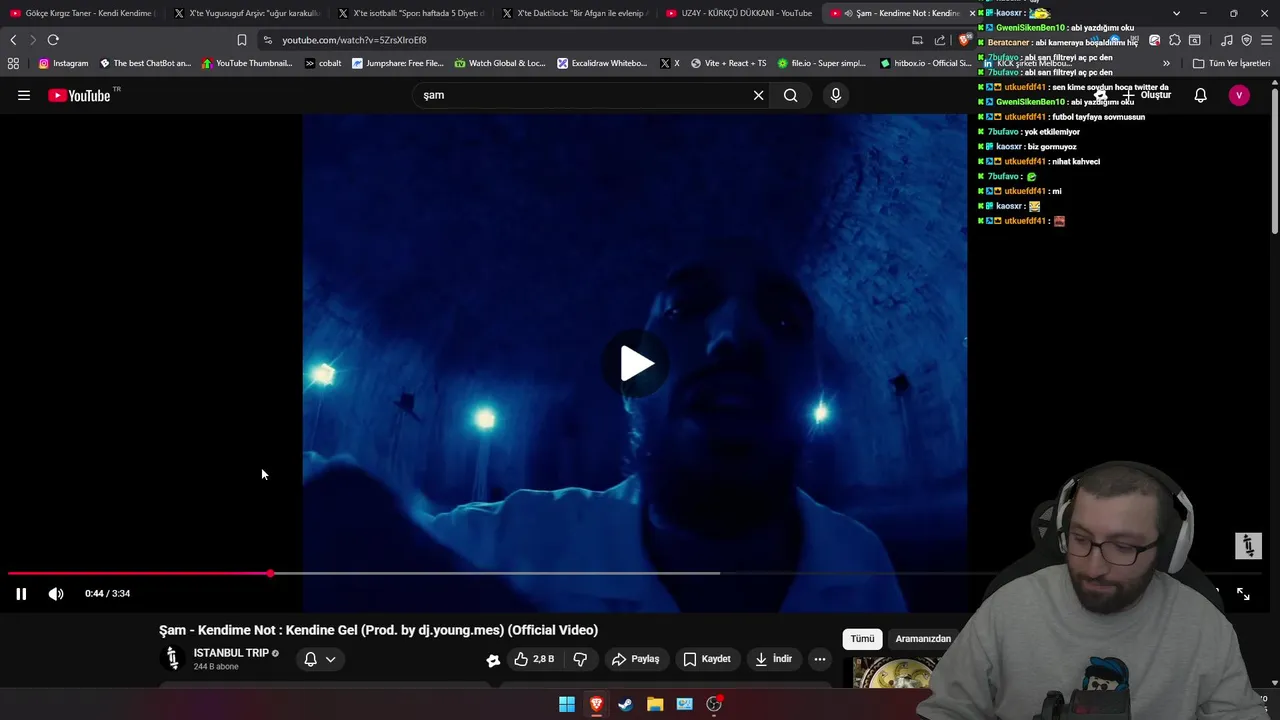Open ISTANBUL TRIP channel name link
This screenshot has height=720, width=1280.
231,653
